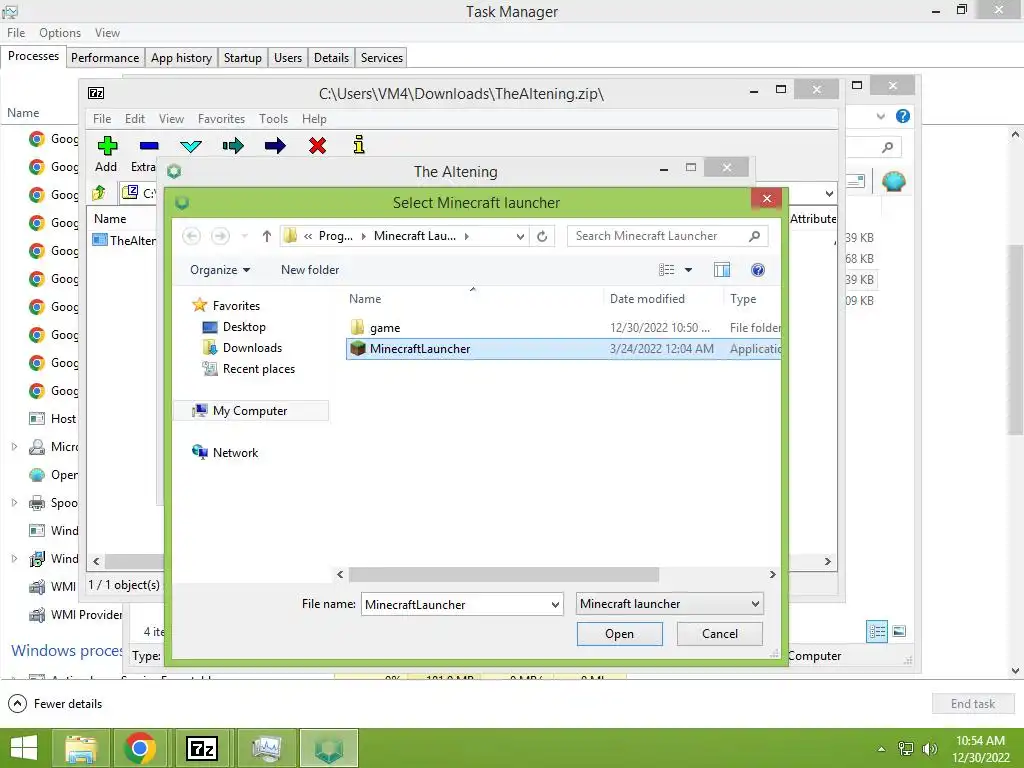Image resolution: width=1024 pixels, height=768 pixels.
Task: Switch to the Services tab
Action: [381, 57]
